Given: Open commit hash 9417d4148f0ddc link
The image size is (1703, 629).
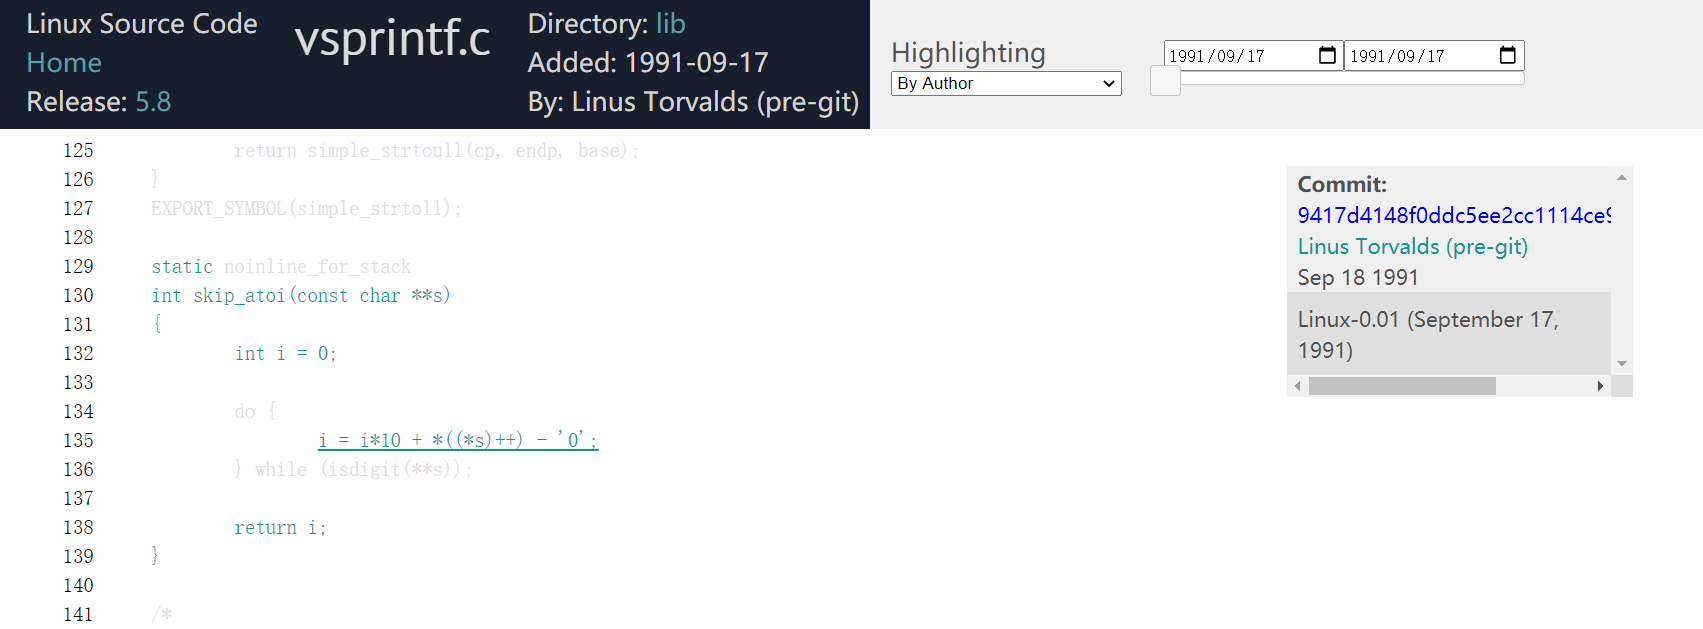Looking at the screenshot, I should click(1453, 216).
